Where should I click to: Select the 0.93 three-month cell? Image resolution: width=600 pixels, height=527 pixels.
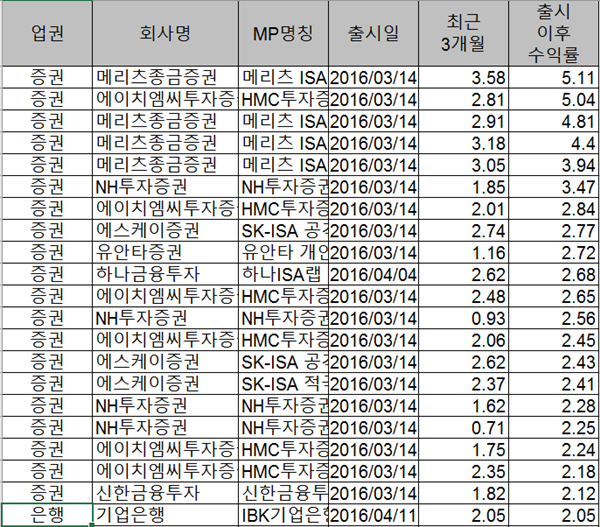tap(463, 318)
